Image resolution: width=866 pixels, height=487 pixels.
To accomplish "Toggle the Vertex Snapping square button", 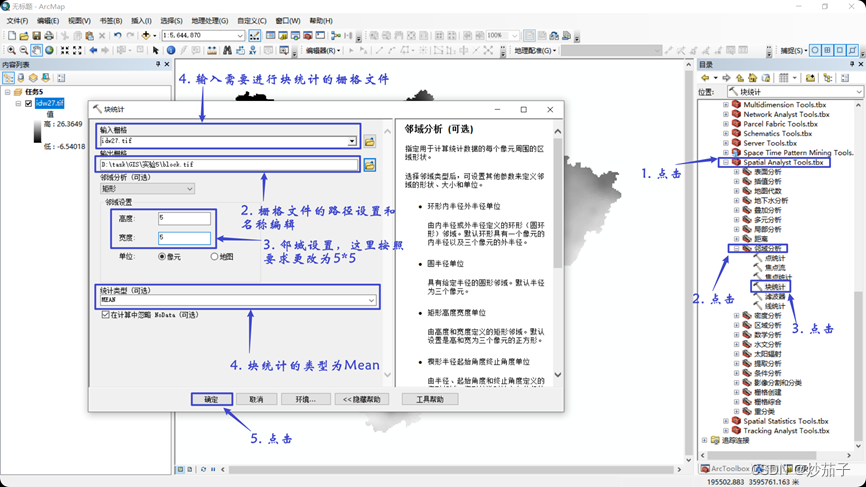I will [840, 50].
